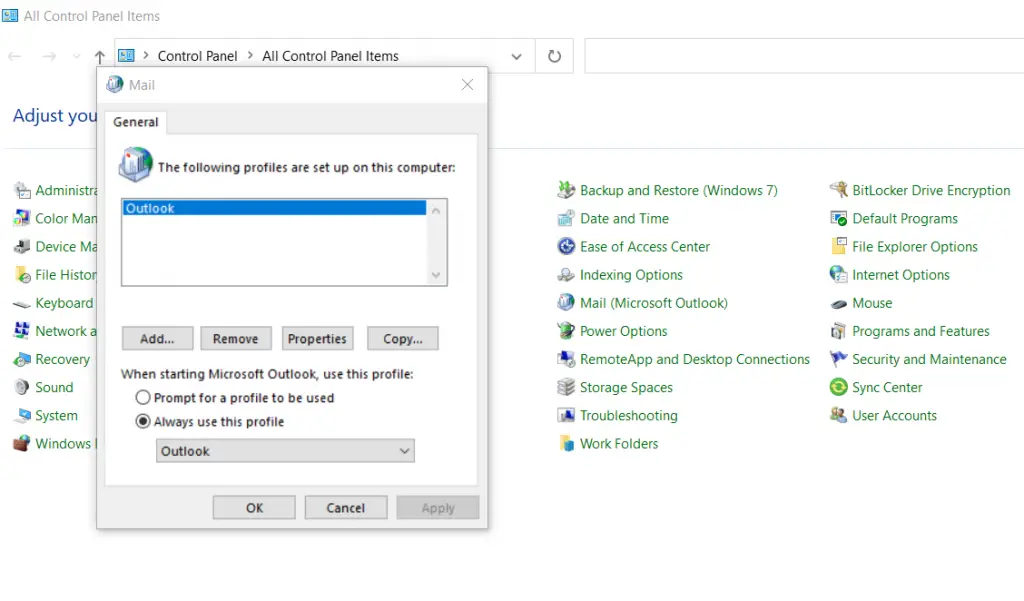1024x601 pixels.
Task: Switch to the General tab
Action: point(135,122)
